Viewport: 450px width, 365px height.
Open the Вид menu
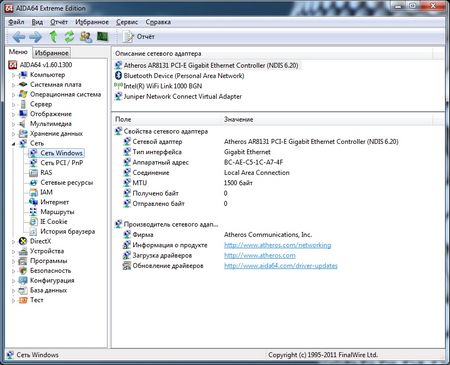coord(37,22)
